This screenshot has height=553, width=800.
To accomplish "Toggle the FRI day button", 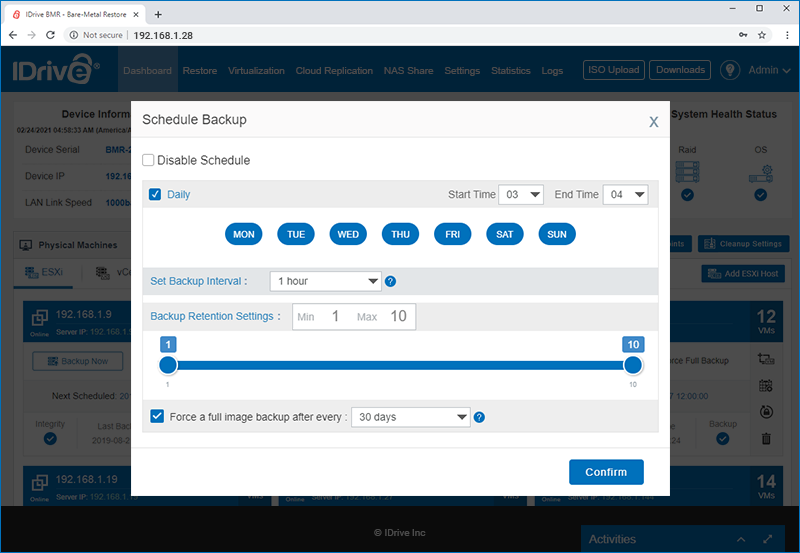I will (453, 234).
